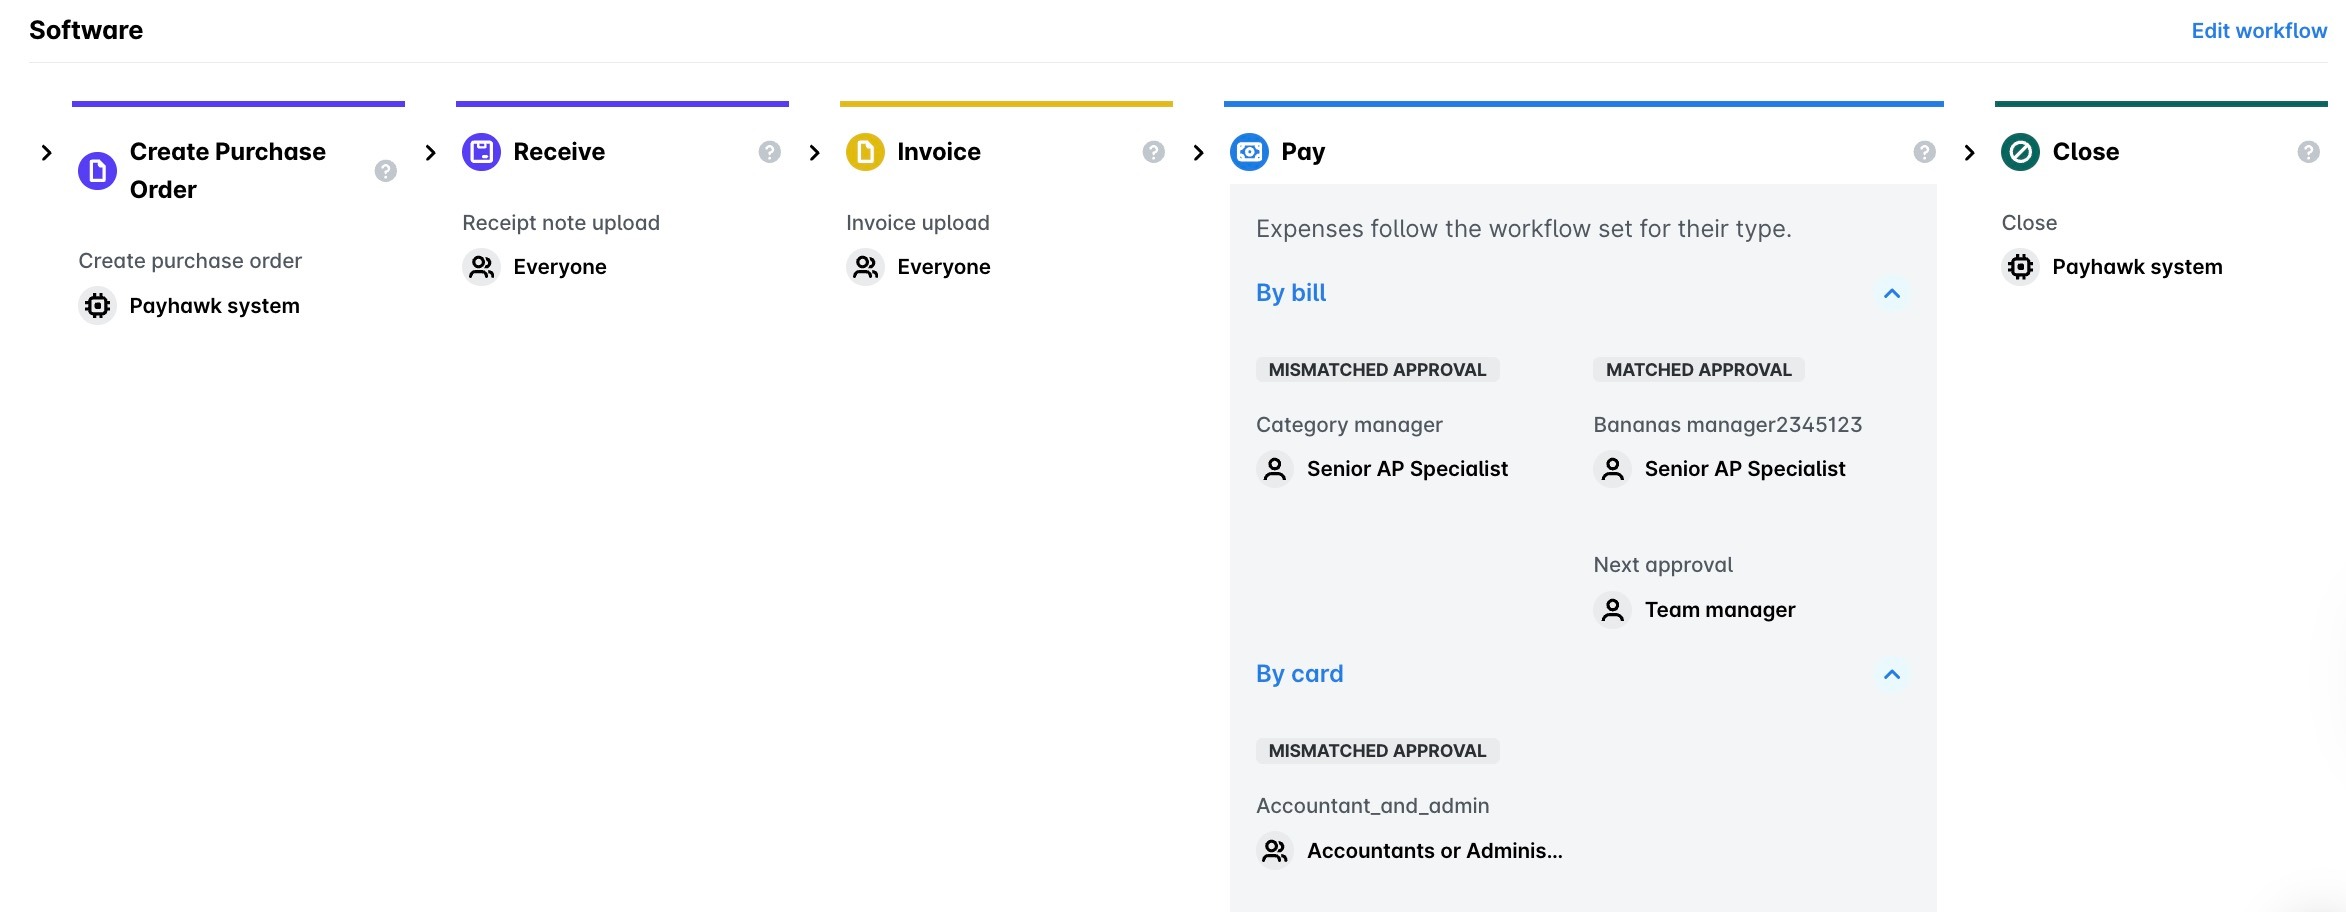
Task: Click Senior AP Specialist under Bananas manager2345123
Action: click(1745, 469)
